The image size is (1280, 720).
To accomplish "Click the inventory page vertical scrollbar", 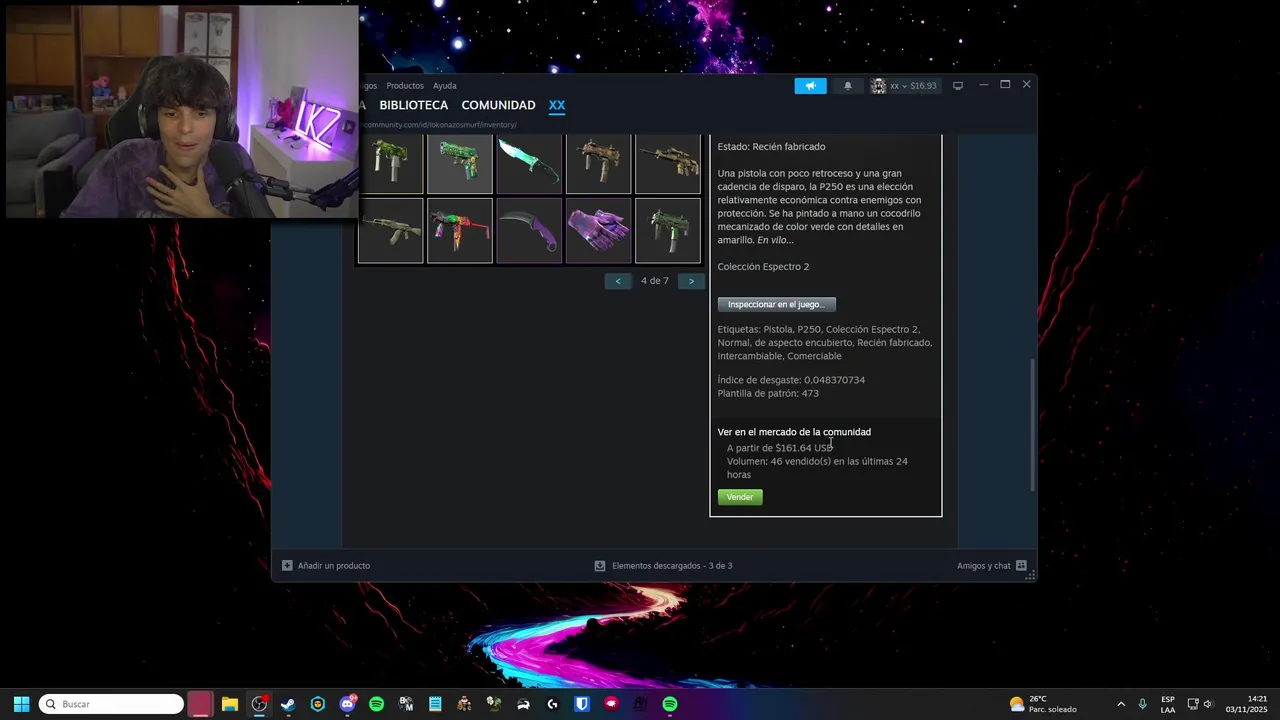I will 1033,424.
